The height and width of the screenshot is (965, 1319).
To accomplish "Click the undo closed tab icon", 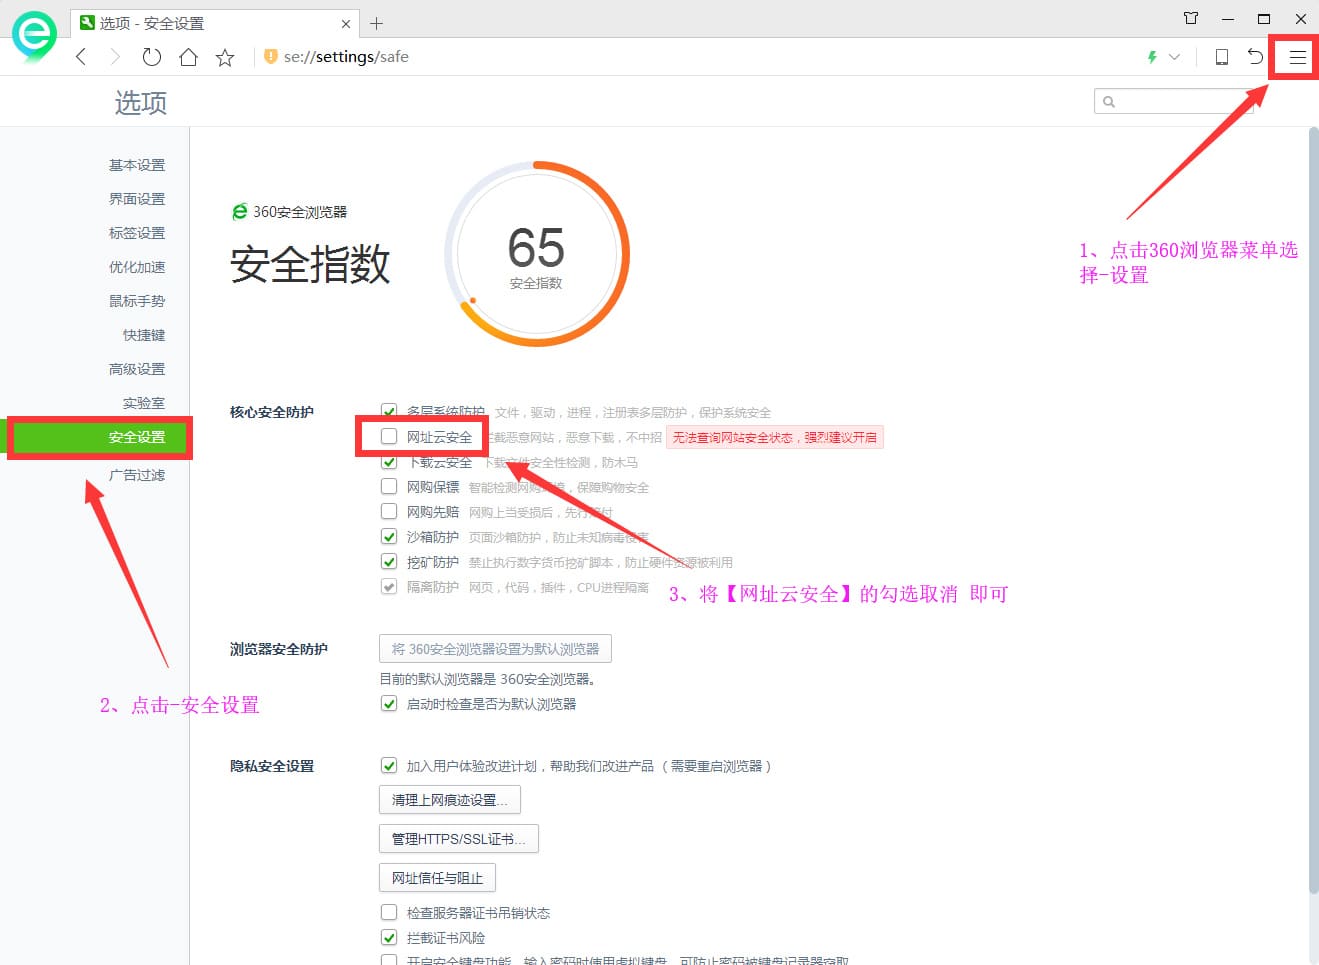I will tap(1255, 57).
